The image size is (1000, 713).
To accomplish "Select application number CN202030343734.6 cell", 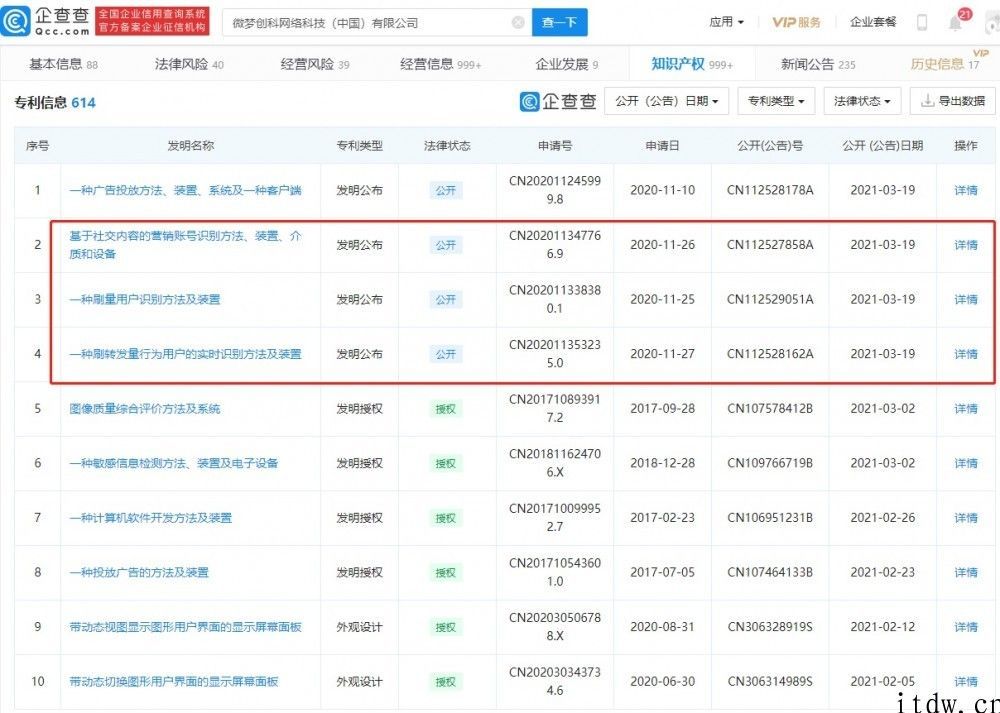I will tap(555, 681).
